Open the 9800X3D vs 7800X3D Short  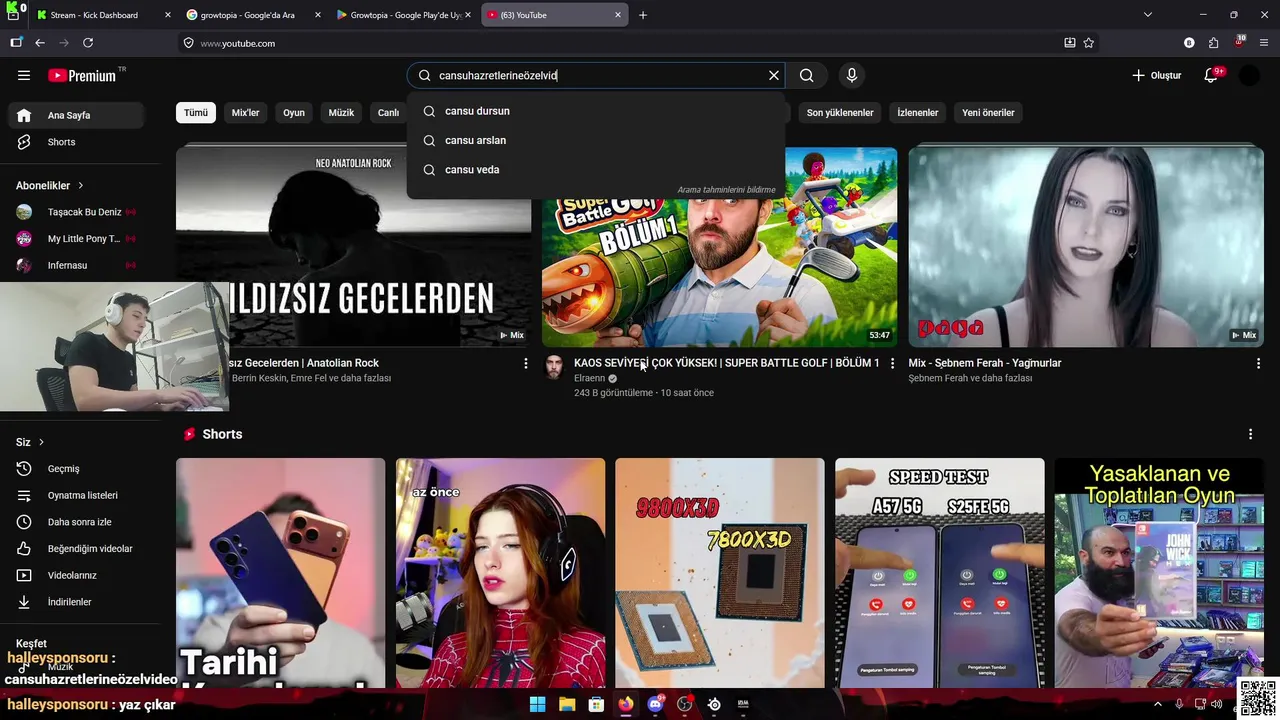tap(720, 573)
